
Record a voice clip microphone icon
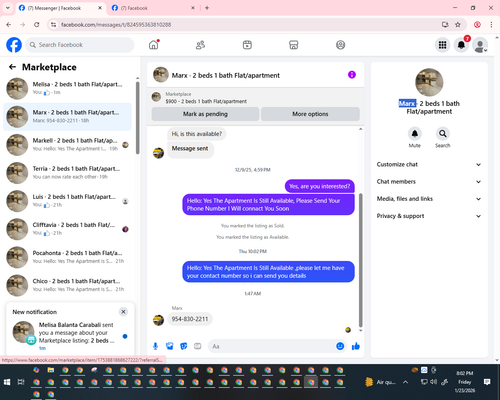tap(155, 346)
